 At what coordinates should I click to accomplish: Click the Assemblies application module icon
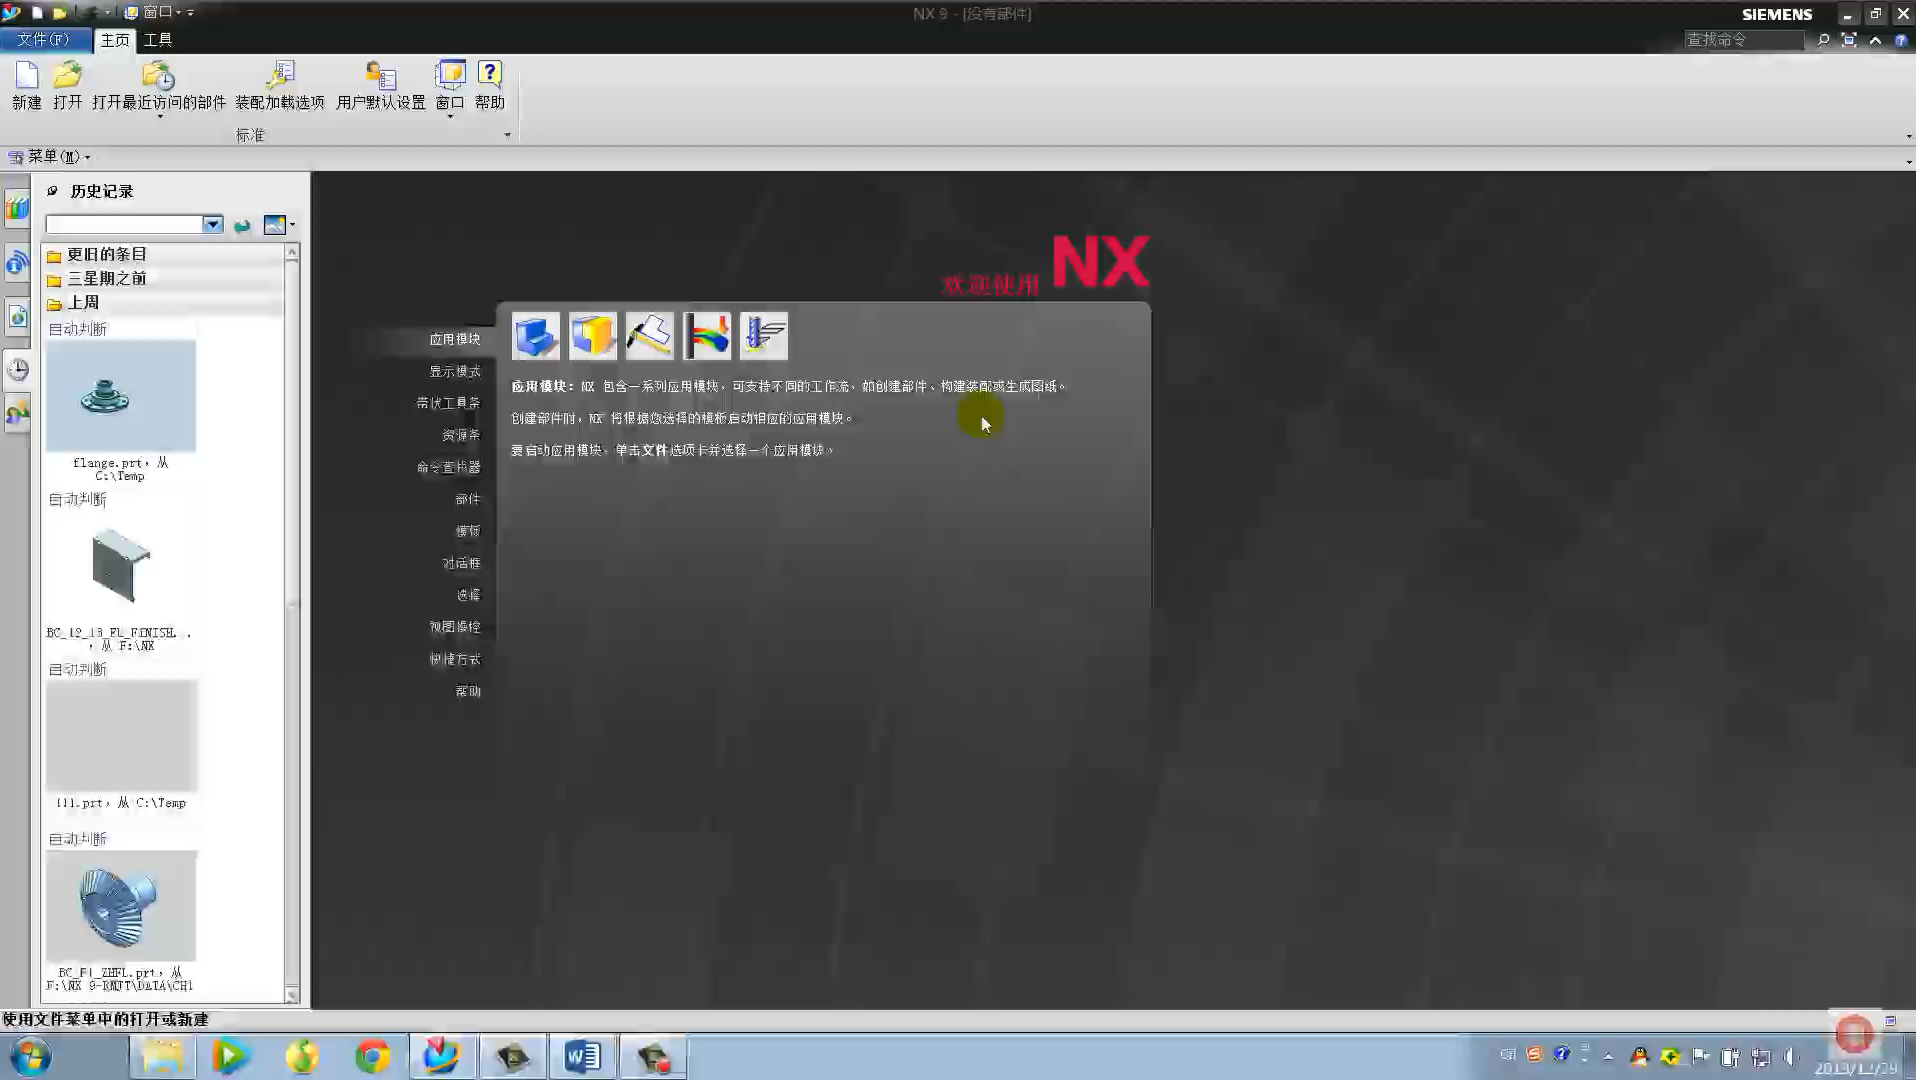tap(593, 336)
